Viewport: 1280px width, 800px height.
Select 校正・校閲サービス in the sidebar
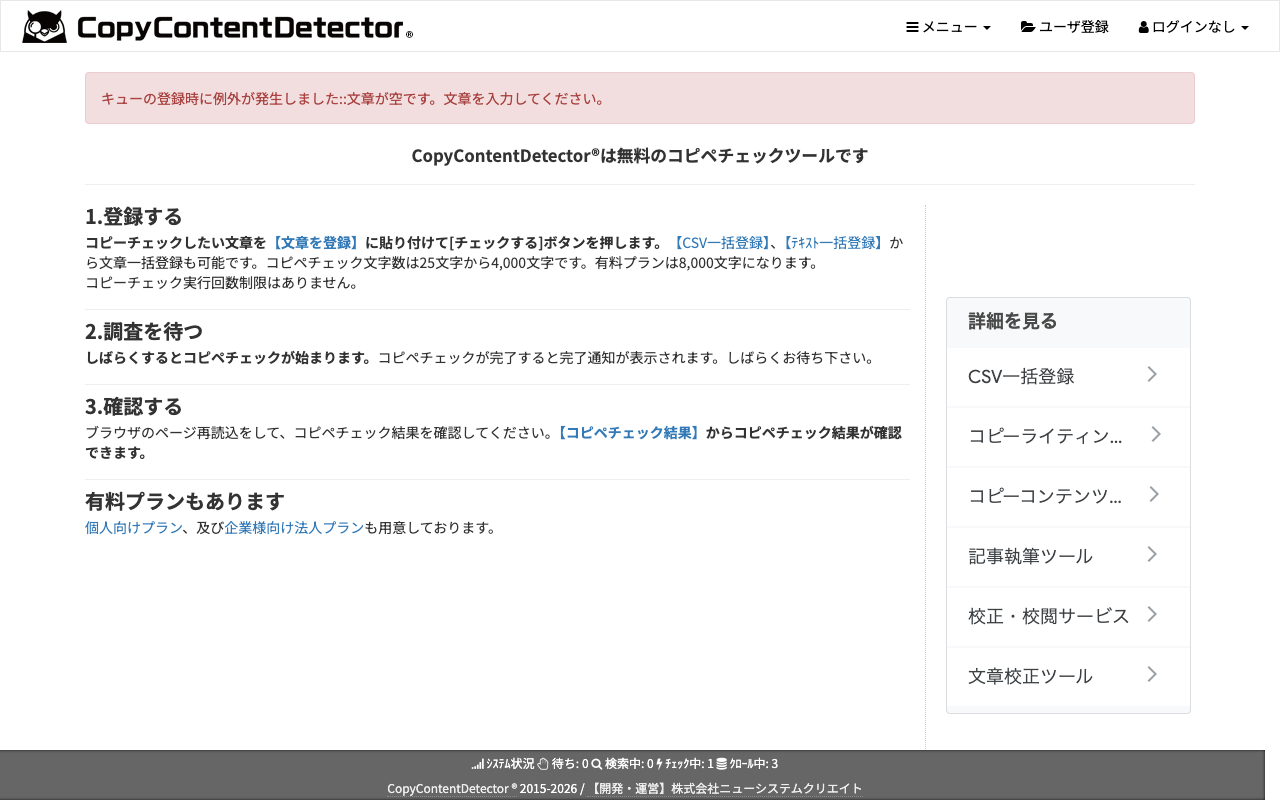pos(1048,616)
